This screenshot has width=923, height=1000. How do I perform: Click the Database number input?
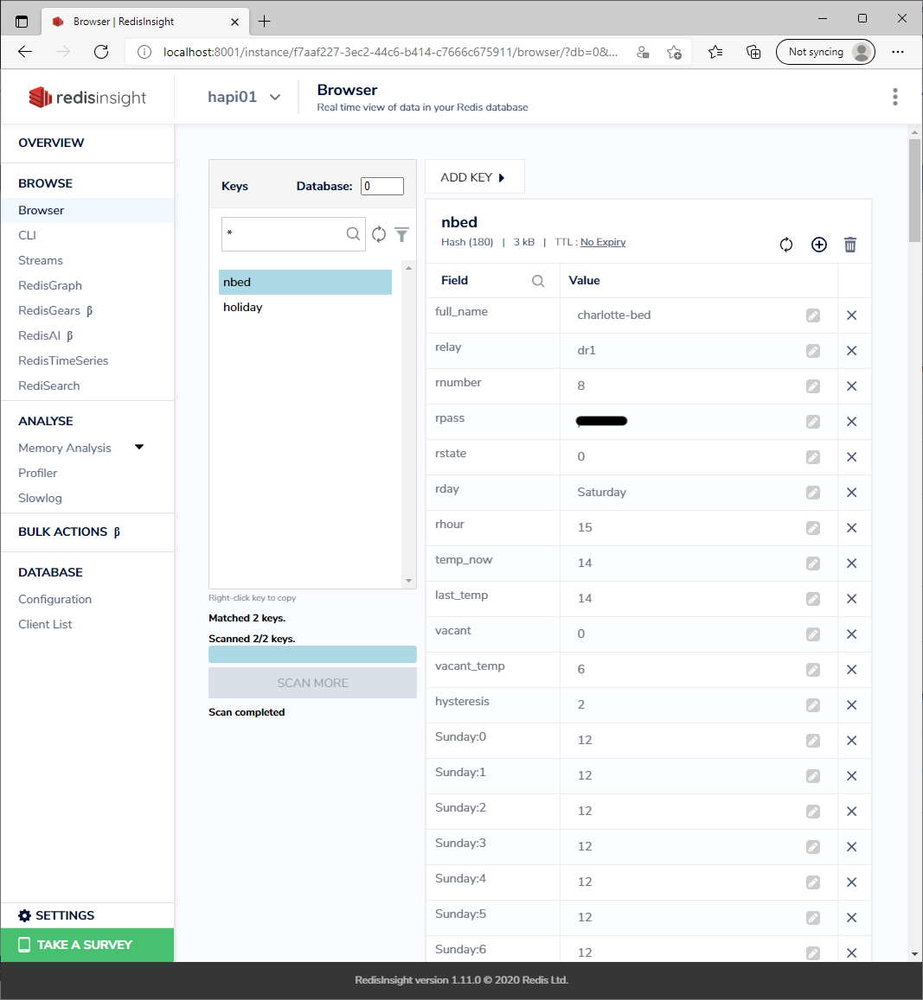[382, 186]
